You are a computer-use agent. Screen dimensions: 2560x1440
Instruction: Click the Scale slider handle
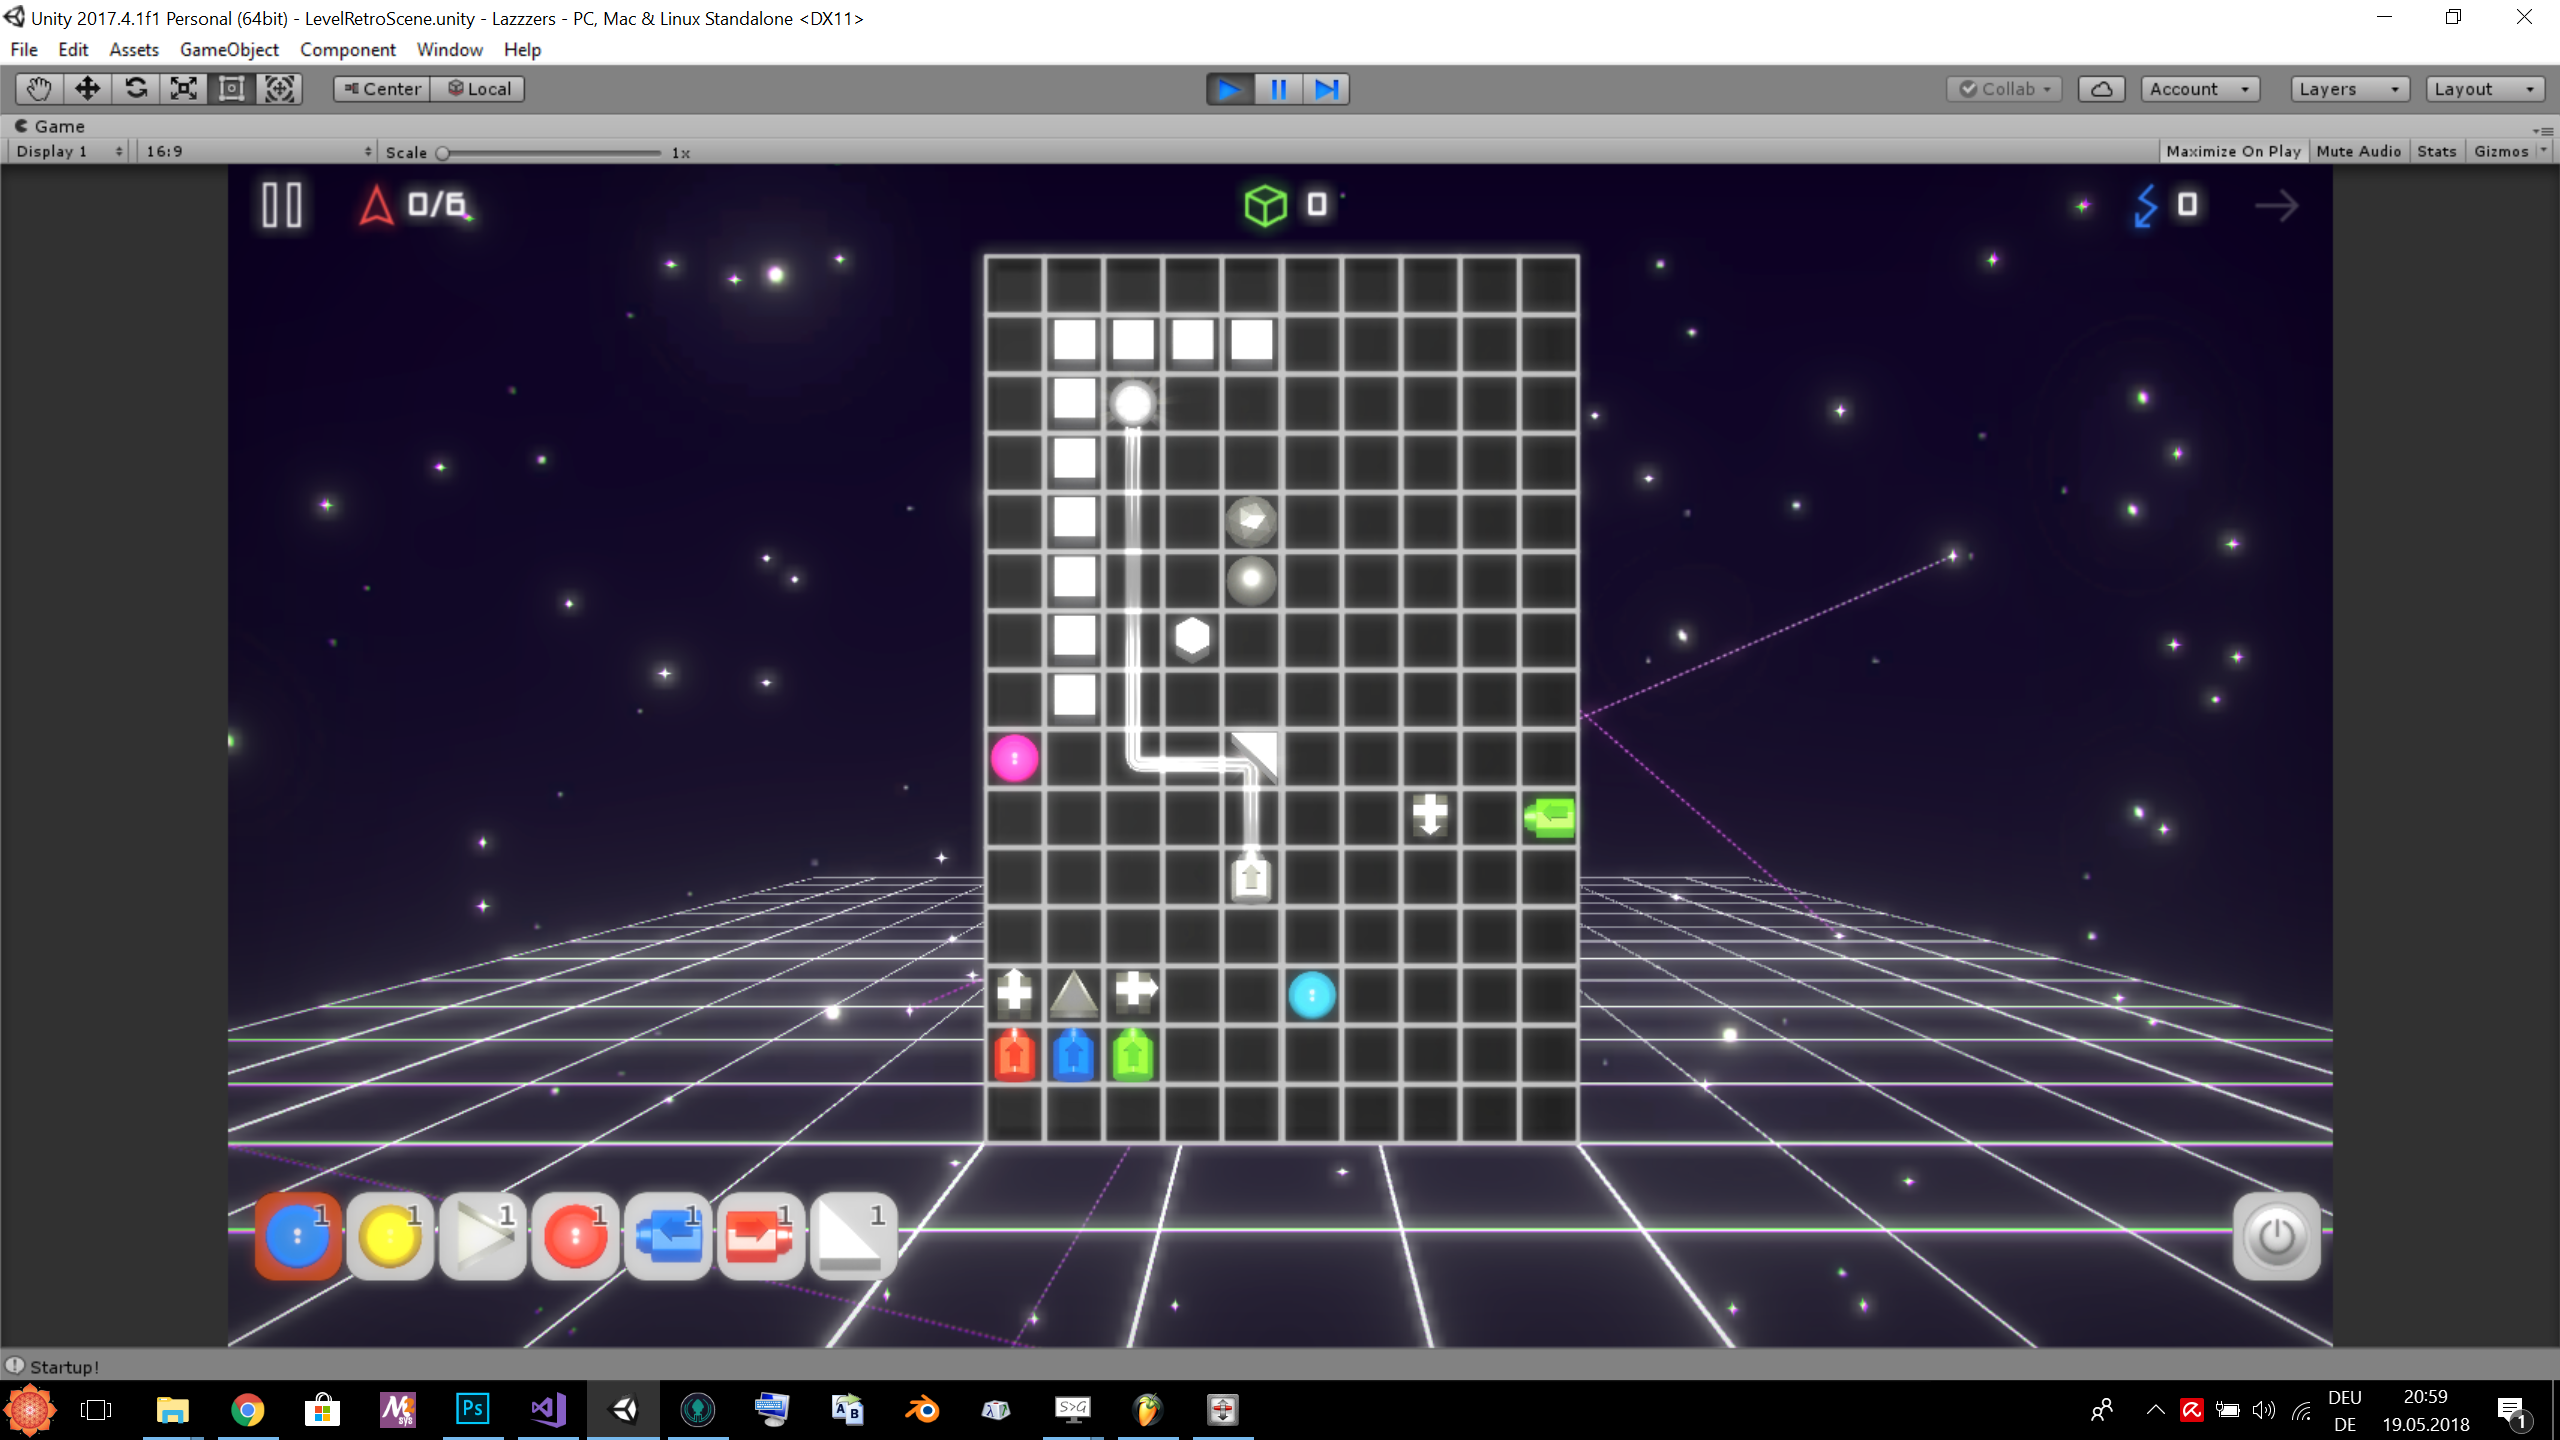pyautogui.click(x=443, y=153)
